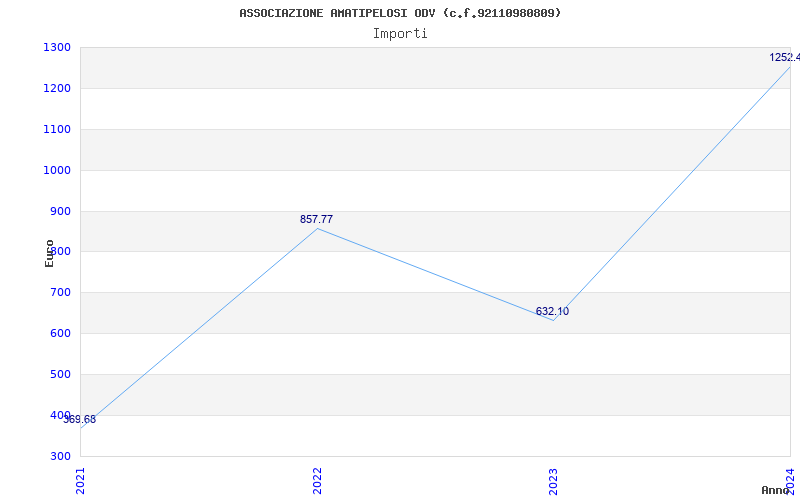Click the 1100 y-axis value
Viewport: 800px width, 500px height.
click(57, 129)
